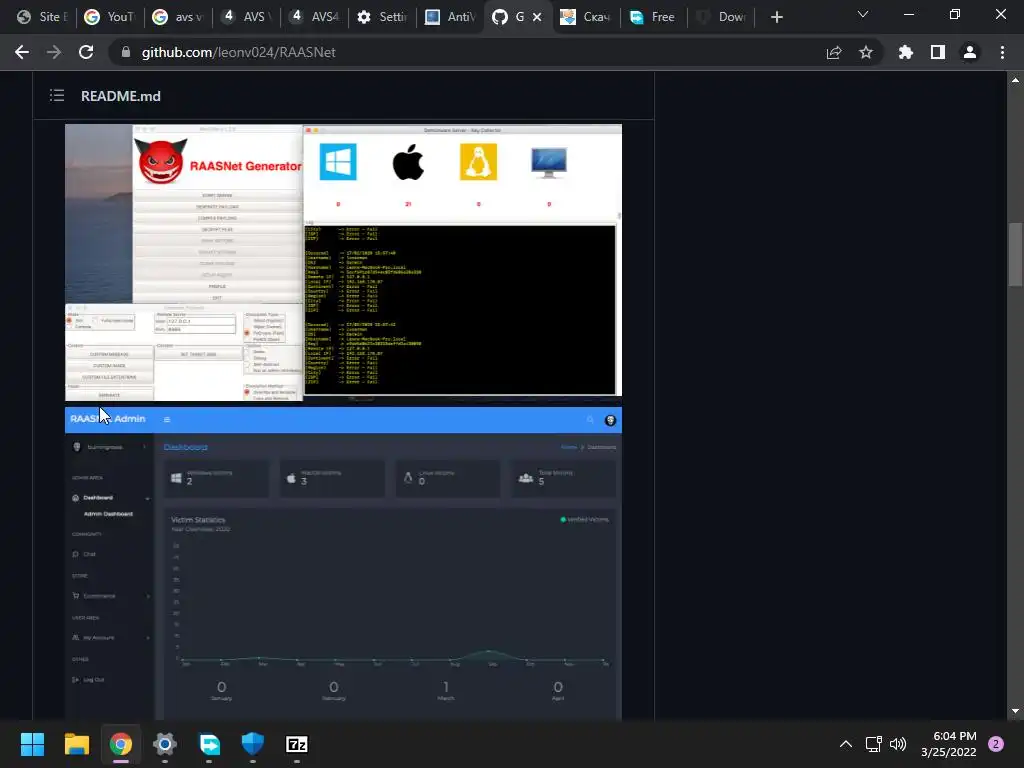This screenshot has height=768, width=1024.
Task: Show hidden system tray icons
Action: click(846, 744)
